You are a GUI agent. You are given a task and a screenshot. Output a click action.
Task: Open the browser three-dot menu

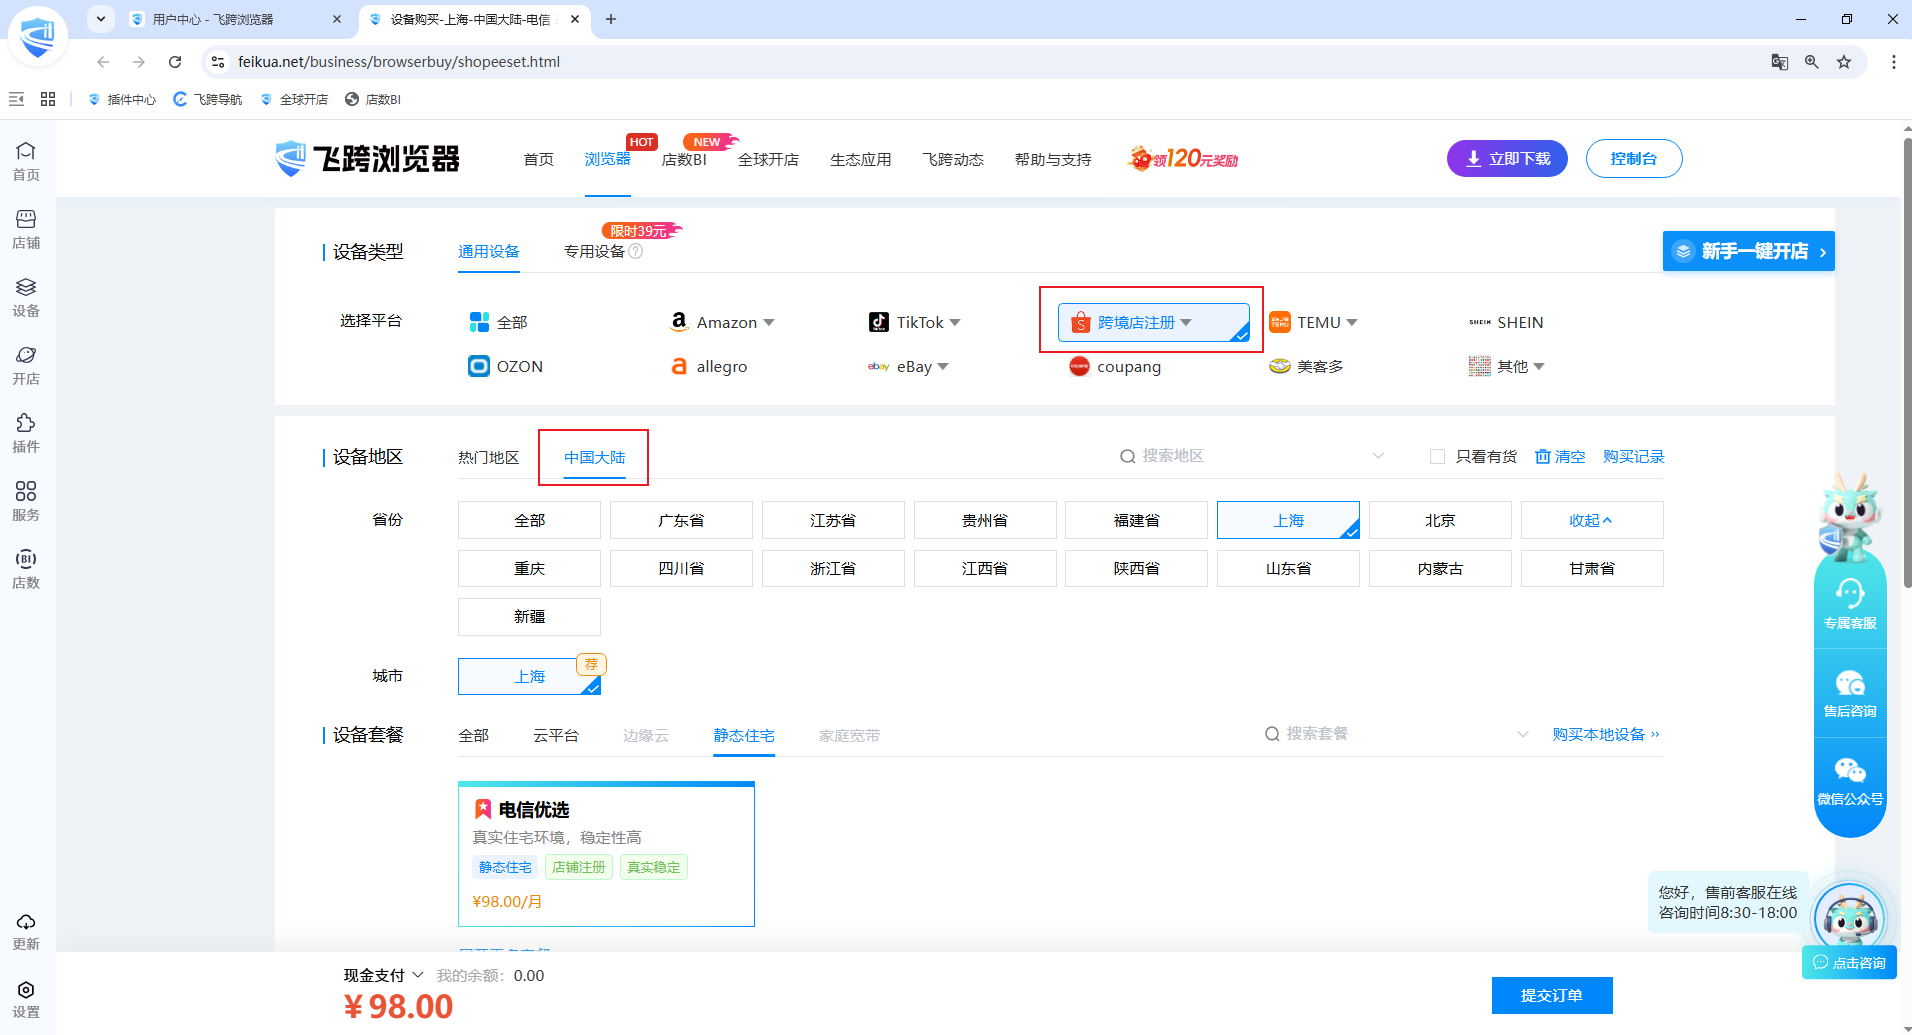pos(1893,62)
